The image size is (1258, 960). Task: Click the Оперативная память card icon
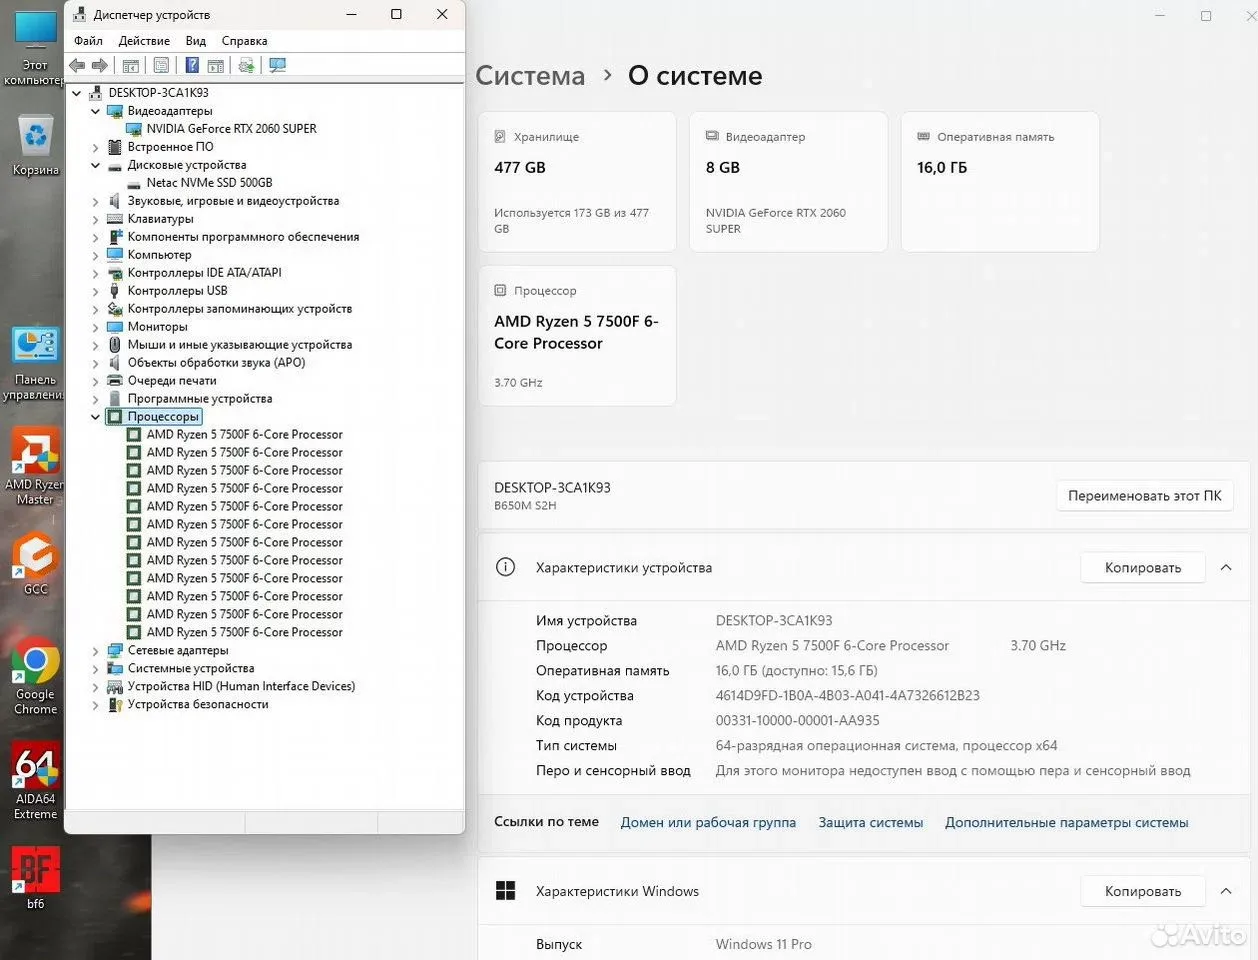tap(923, 136)
